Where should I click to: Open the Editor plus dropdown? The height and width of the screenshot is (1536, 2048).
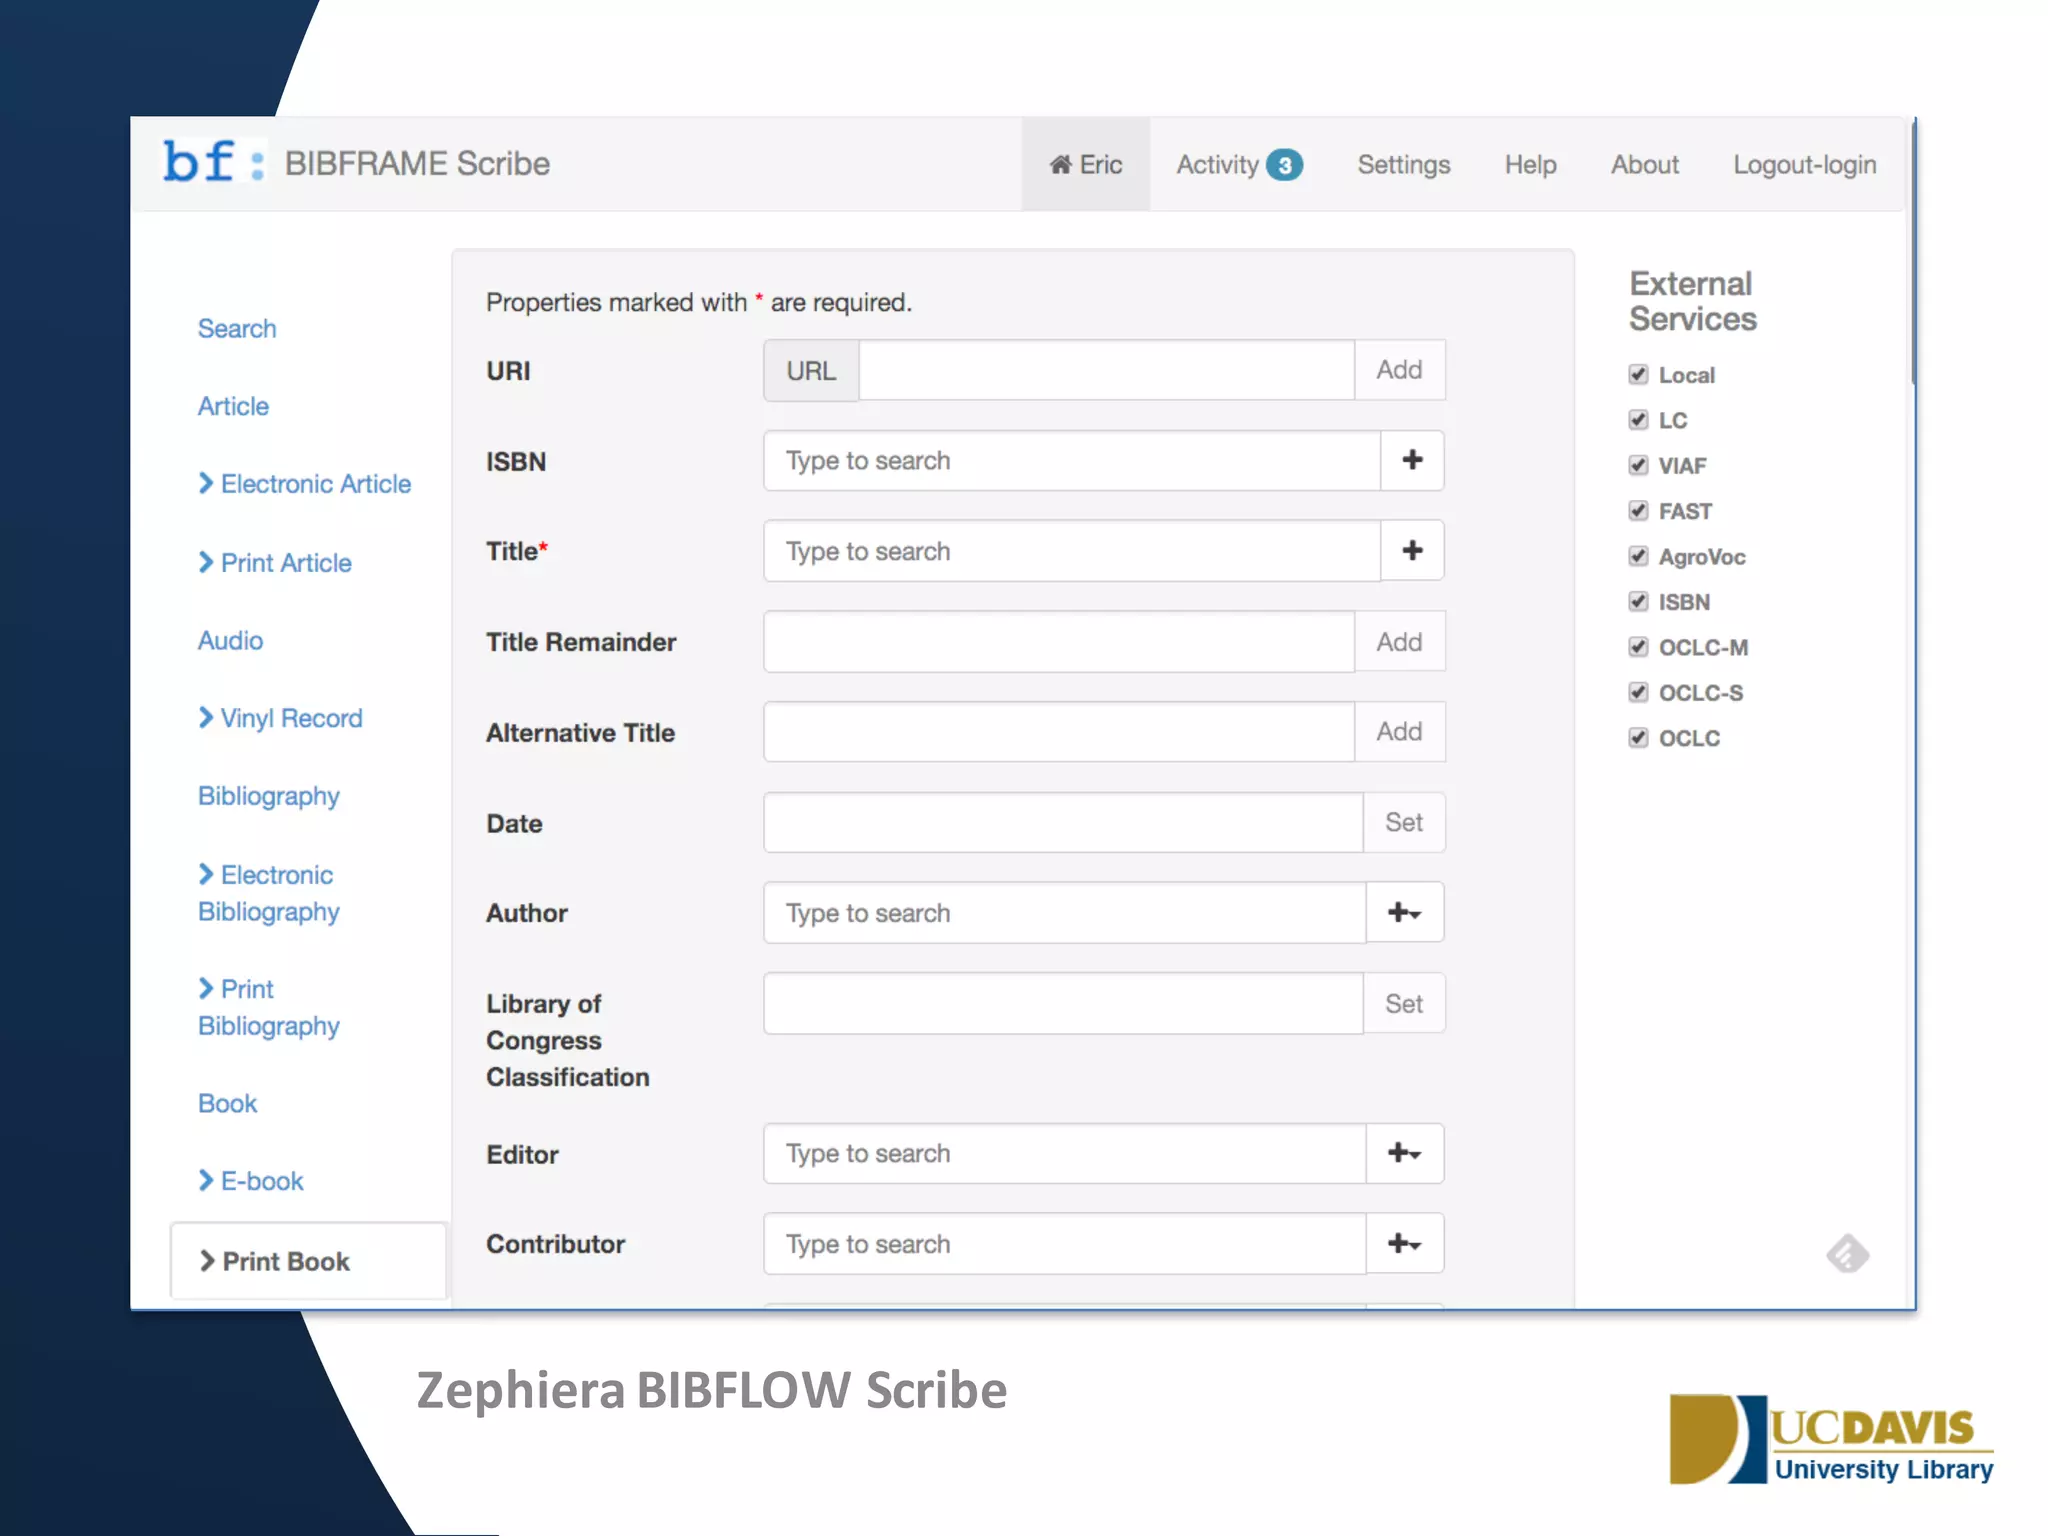[1405, 1153]
